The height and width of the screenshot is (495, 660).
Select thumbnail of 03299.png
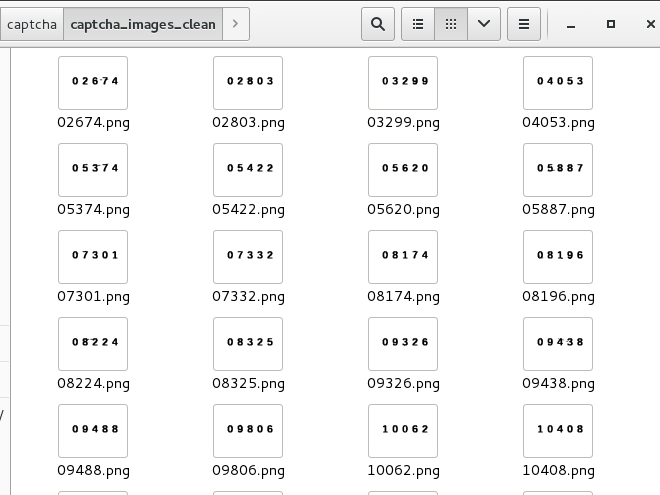point(403,83)
